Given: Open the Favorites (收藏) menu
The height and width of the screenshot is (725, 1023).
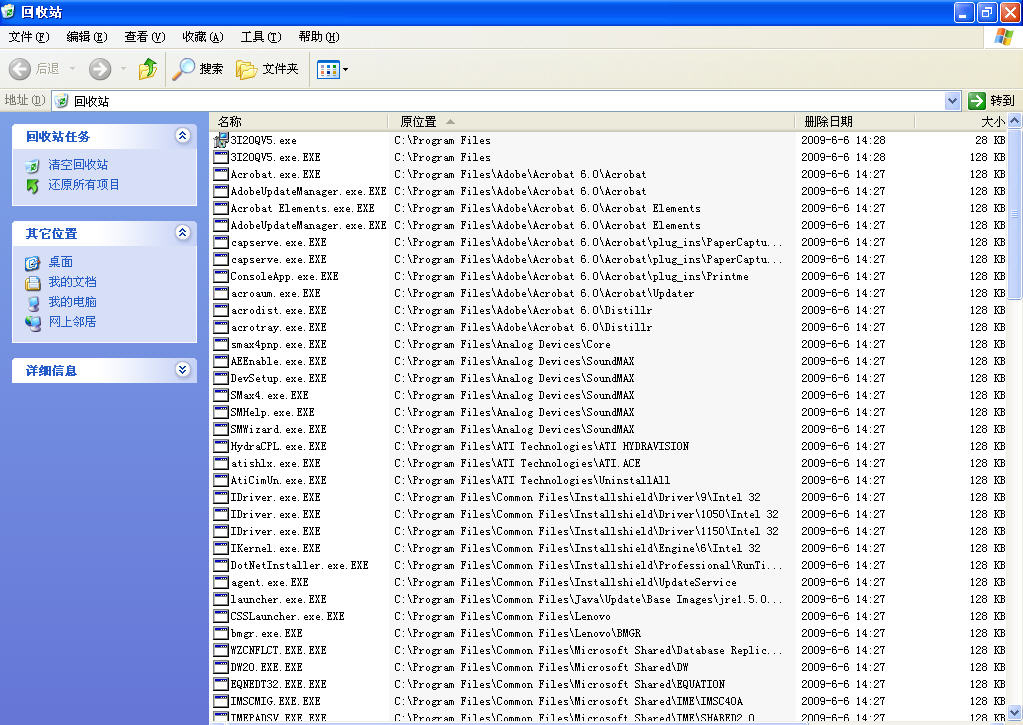Looking at the screenshot, I should tap(203, 37).
